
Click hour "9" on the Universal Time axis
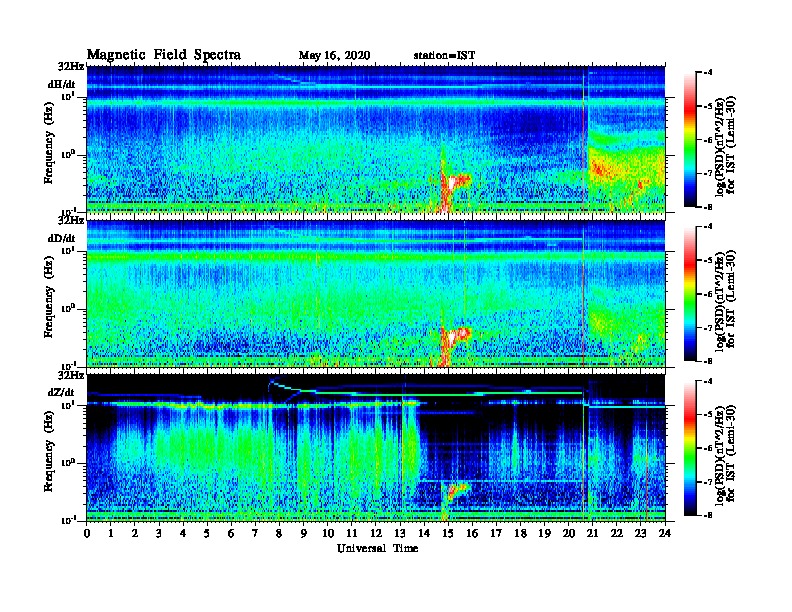pyautogui.click(x=304, y=534)
